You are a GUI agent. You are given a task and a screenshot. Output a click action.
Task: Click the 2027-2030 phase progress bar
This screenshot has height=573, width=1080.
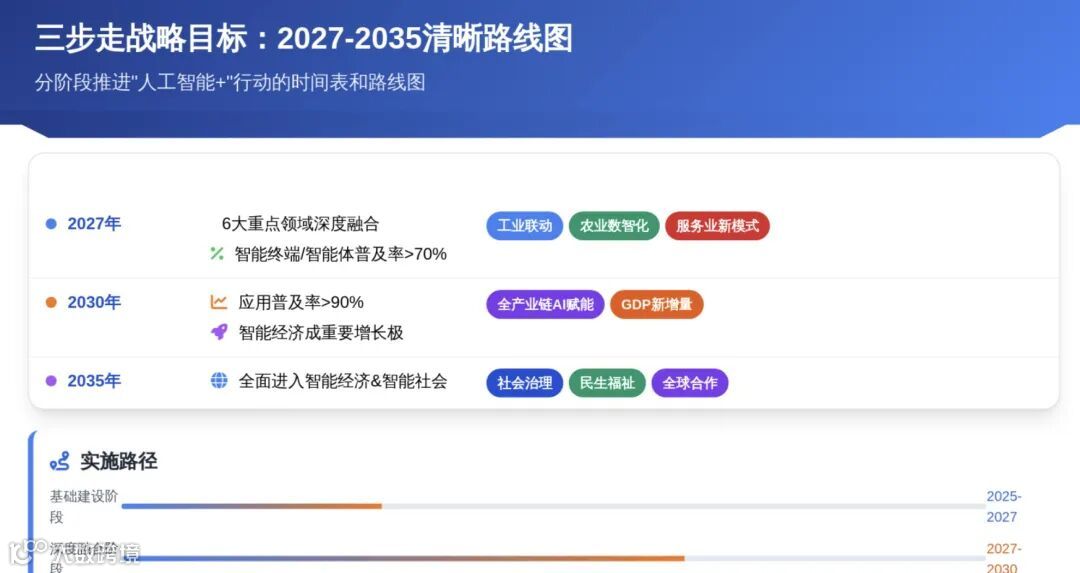[553, 559]
